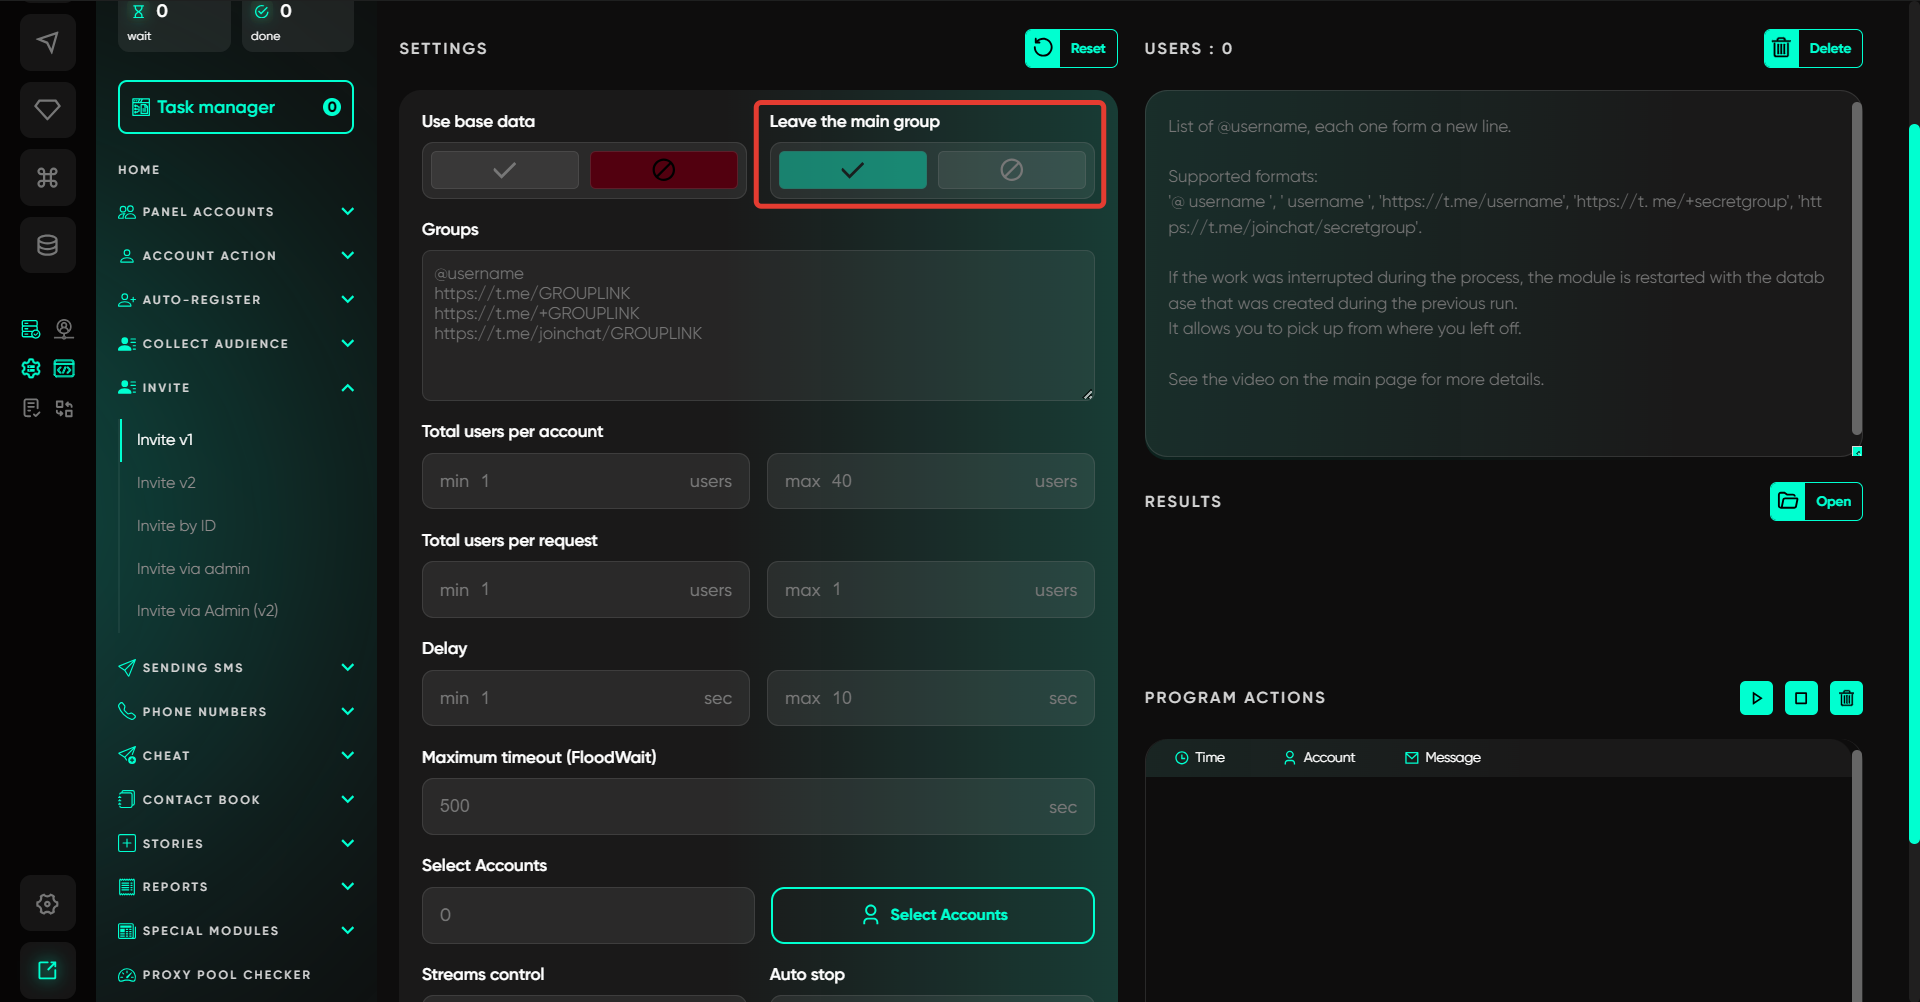Screen dimensions: 1920x1002
Task: Click the trash icon in Program Actions
Action: coord(1846,698)
